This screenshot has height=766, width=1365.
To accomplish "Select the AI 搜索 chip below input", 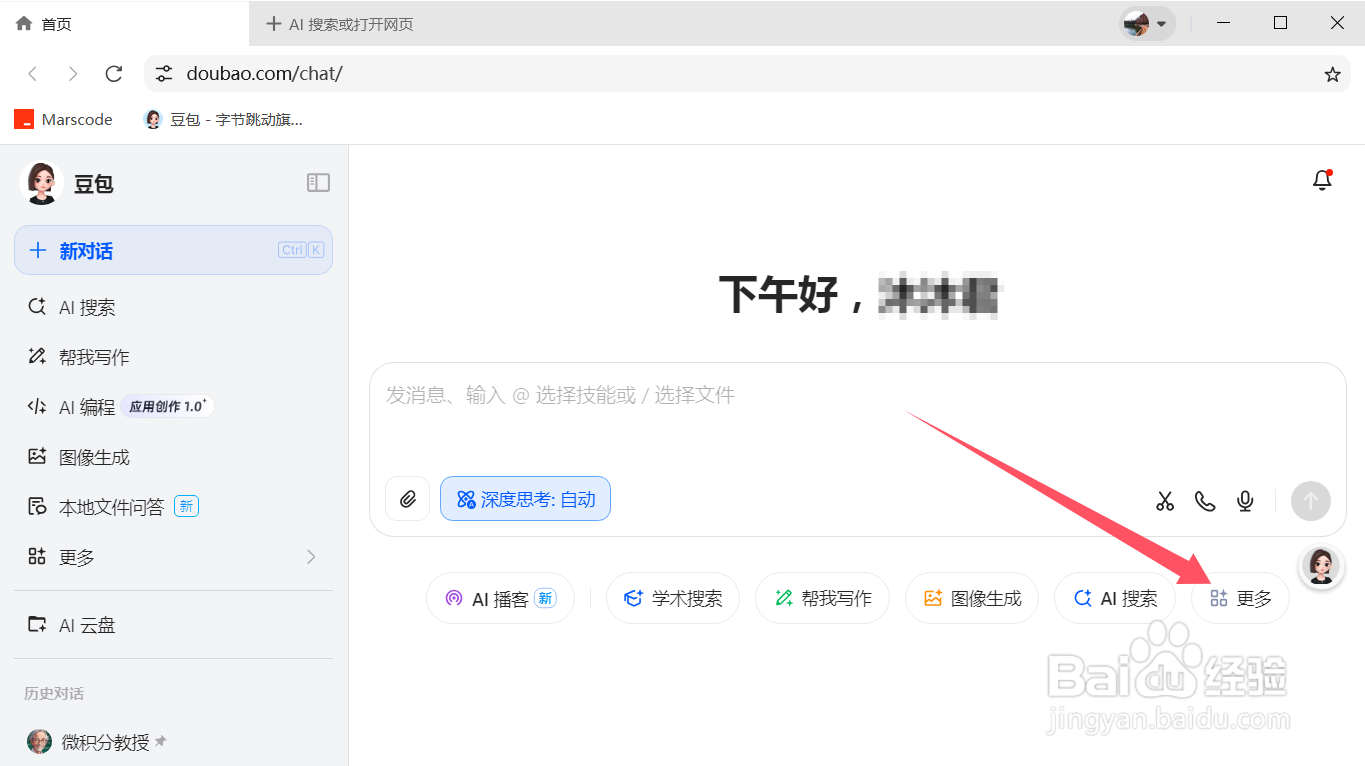I will (x=1114, y=598).
